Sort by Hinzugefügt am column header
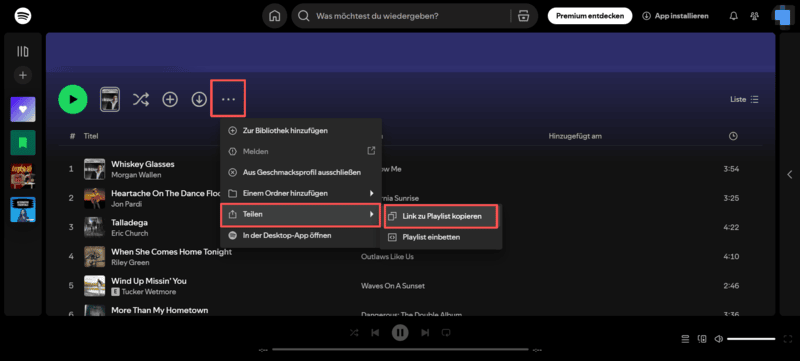 576,136
